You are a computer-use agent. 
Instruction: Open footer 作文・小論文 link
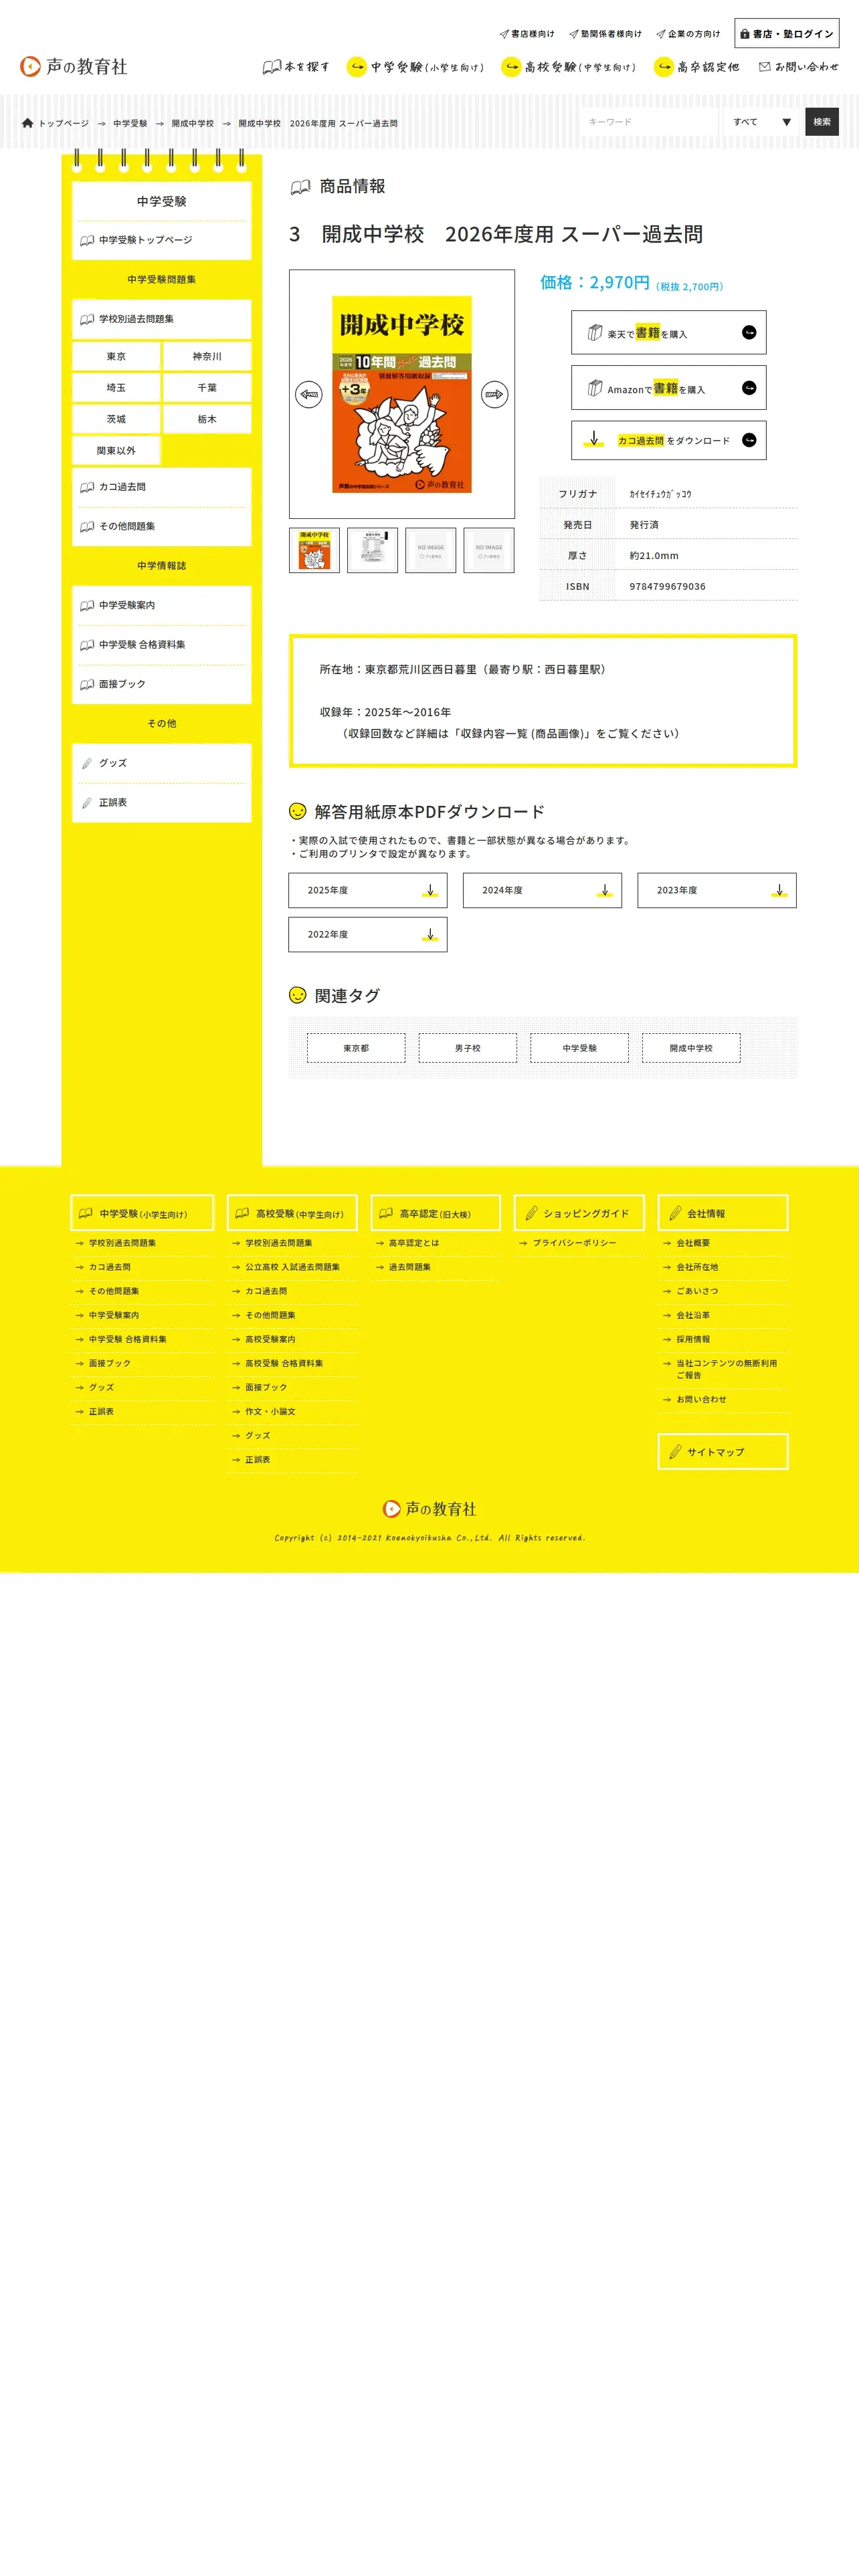(x=270, y=1411)
